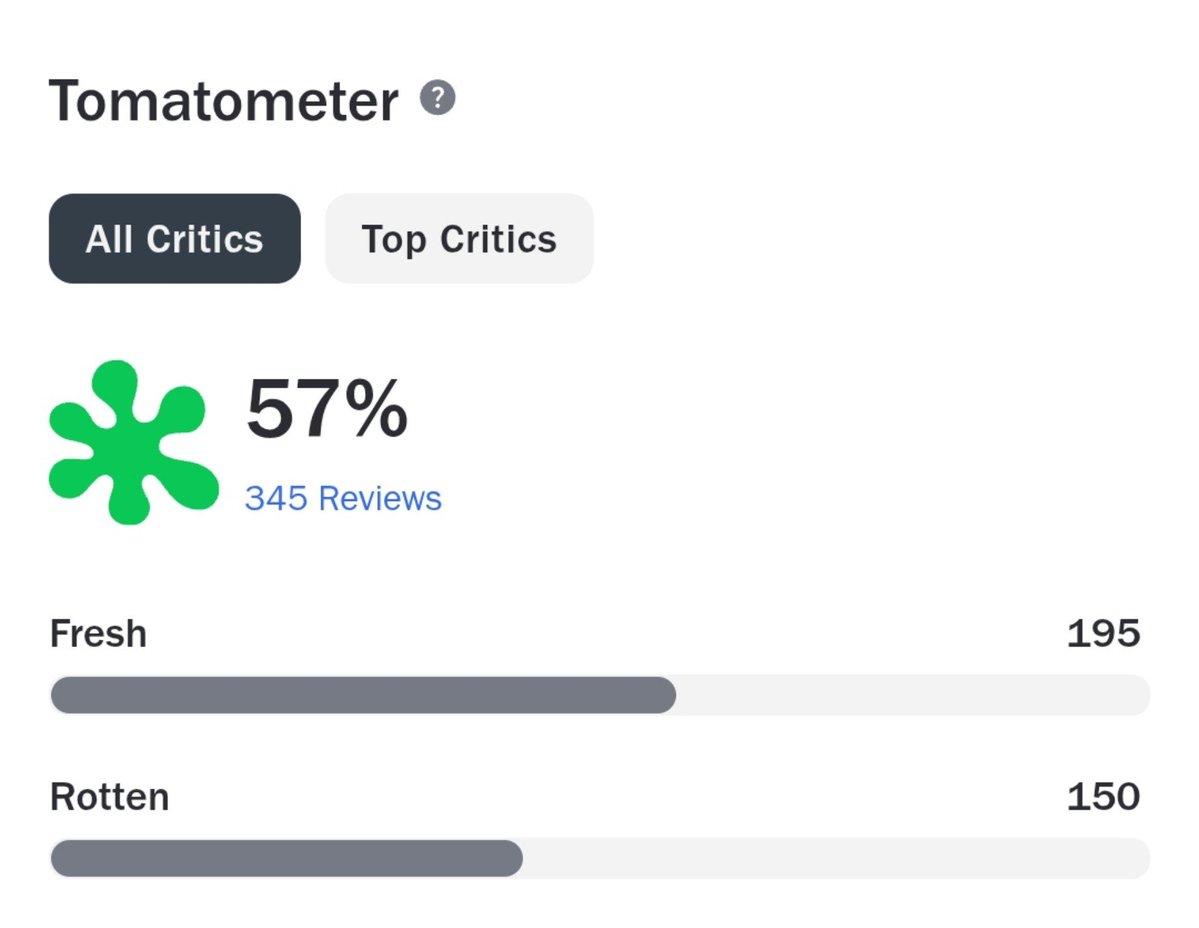The height and width of the screenshot is (928, 1199).
Task: Click the Fresh count 195
Action: pyautogui.click(x=1103, y=634)
